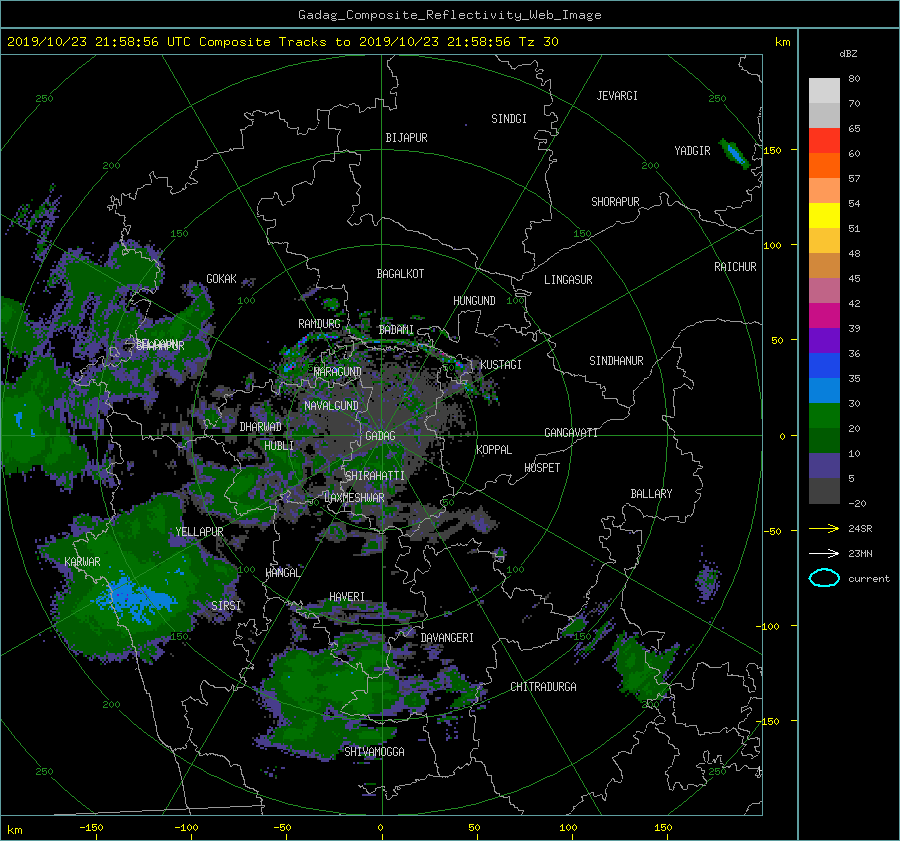Click the BAGALKOT label
Image resolution: width=900 pixels, height=841 pixels.
click(x=400, y=274)
